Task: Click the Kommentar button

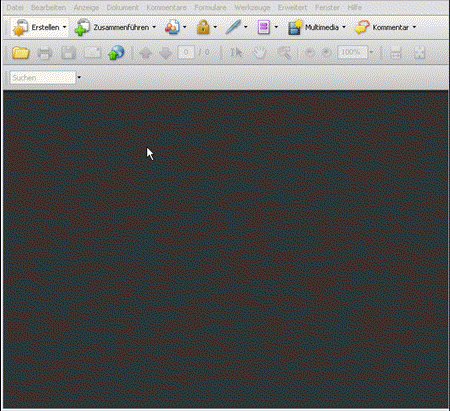Action: 385,27
